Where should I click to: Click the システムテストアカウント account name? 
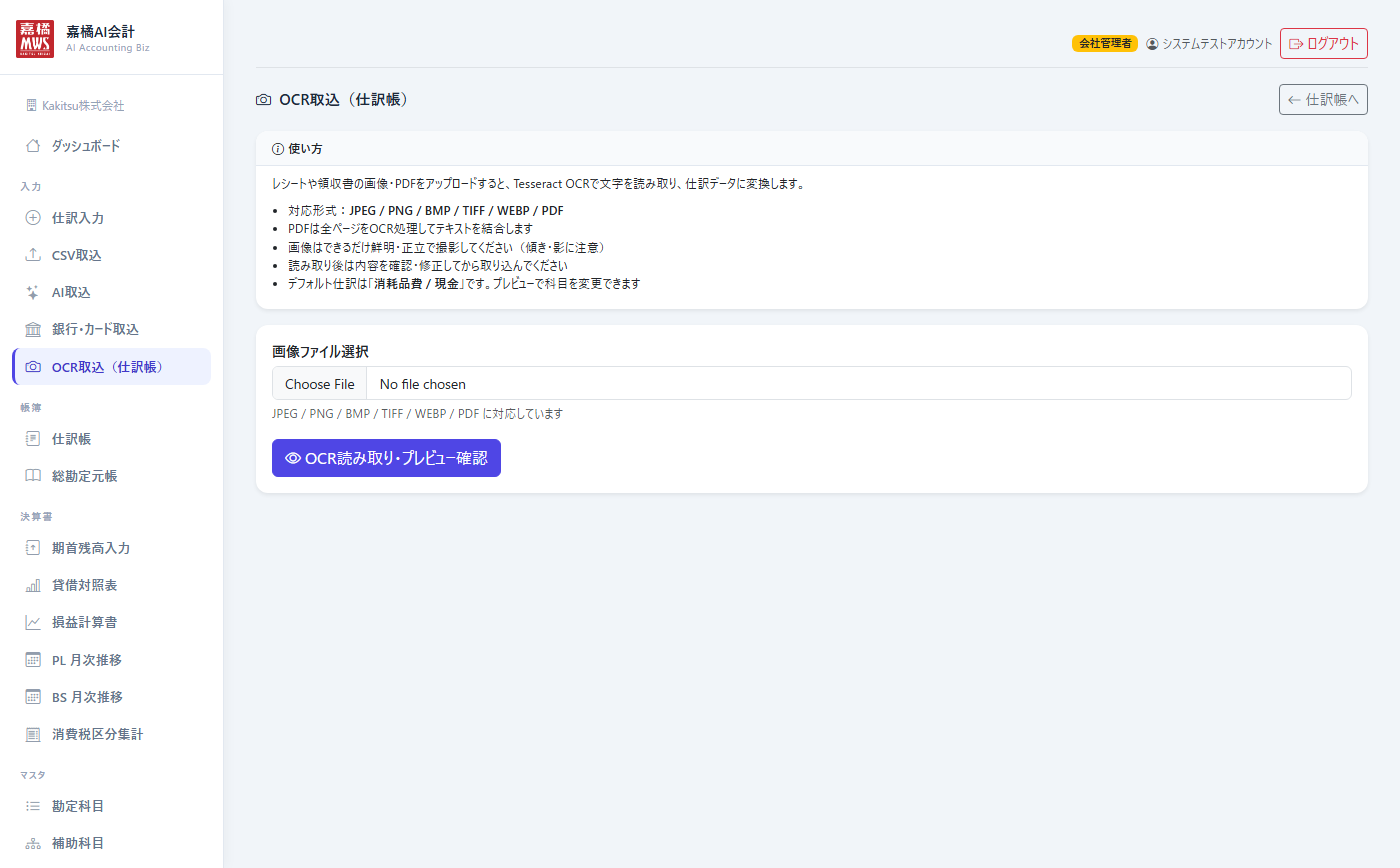[1217, 44]
